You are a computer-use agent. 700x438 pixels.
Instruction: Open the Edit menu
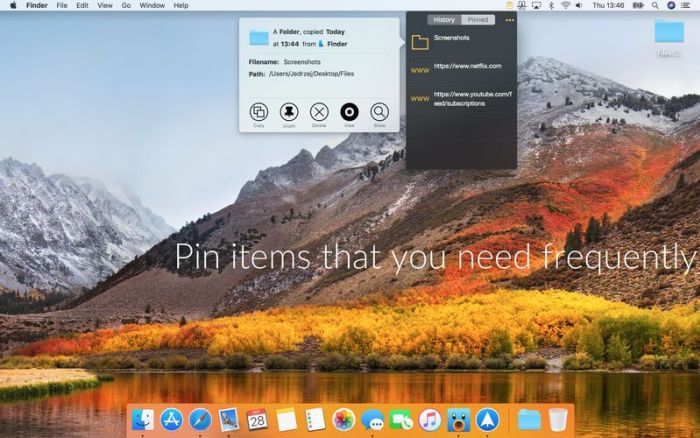coord(82,5)
